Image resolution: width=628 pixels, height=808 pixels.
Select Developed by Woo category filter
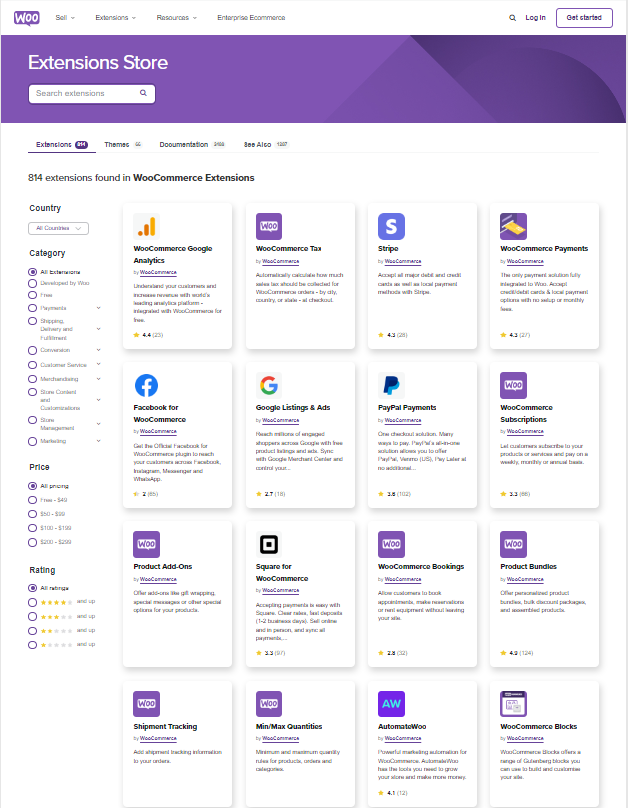click(32, 283)
